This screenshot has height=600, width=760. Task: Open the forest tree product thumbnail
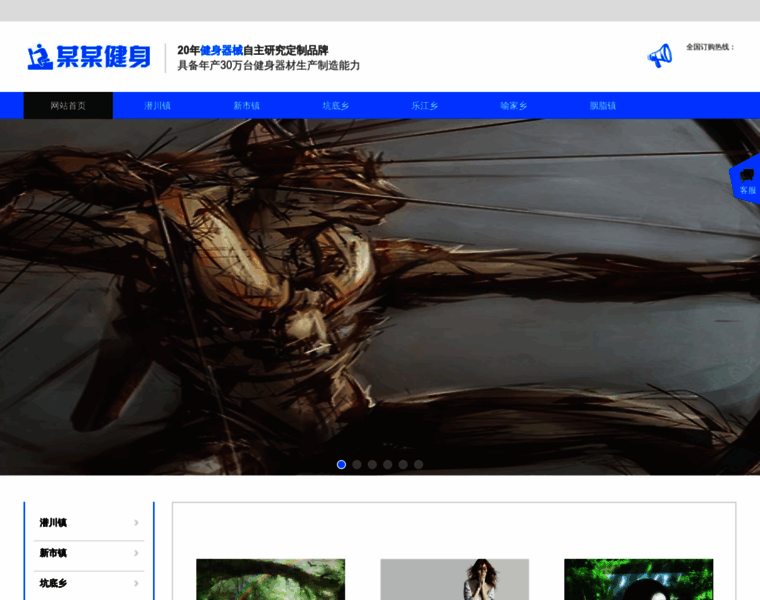270,579
